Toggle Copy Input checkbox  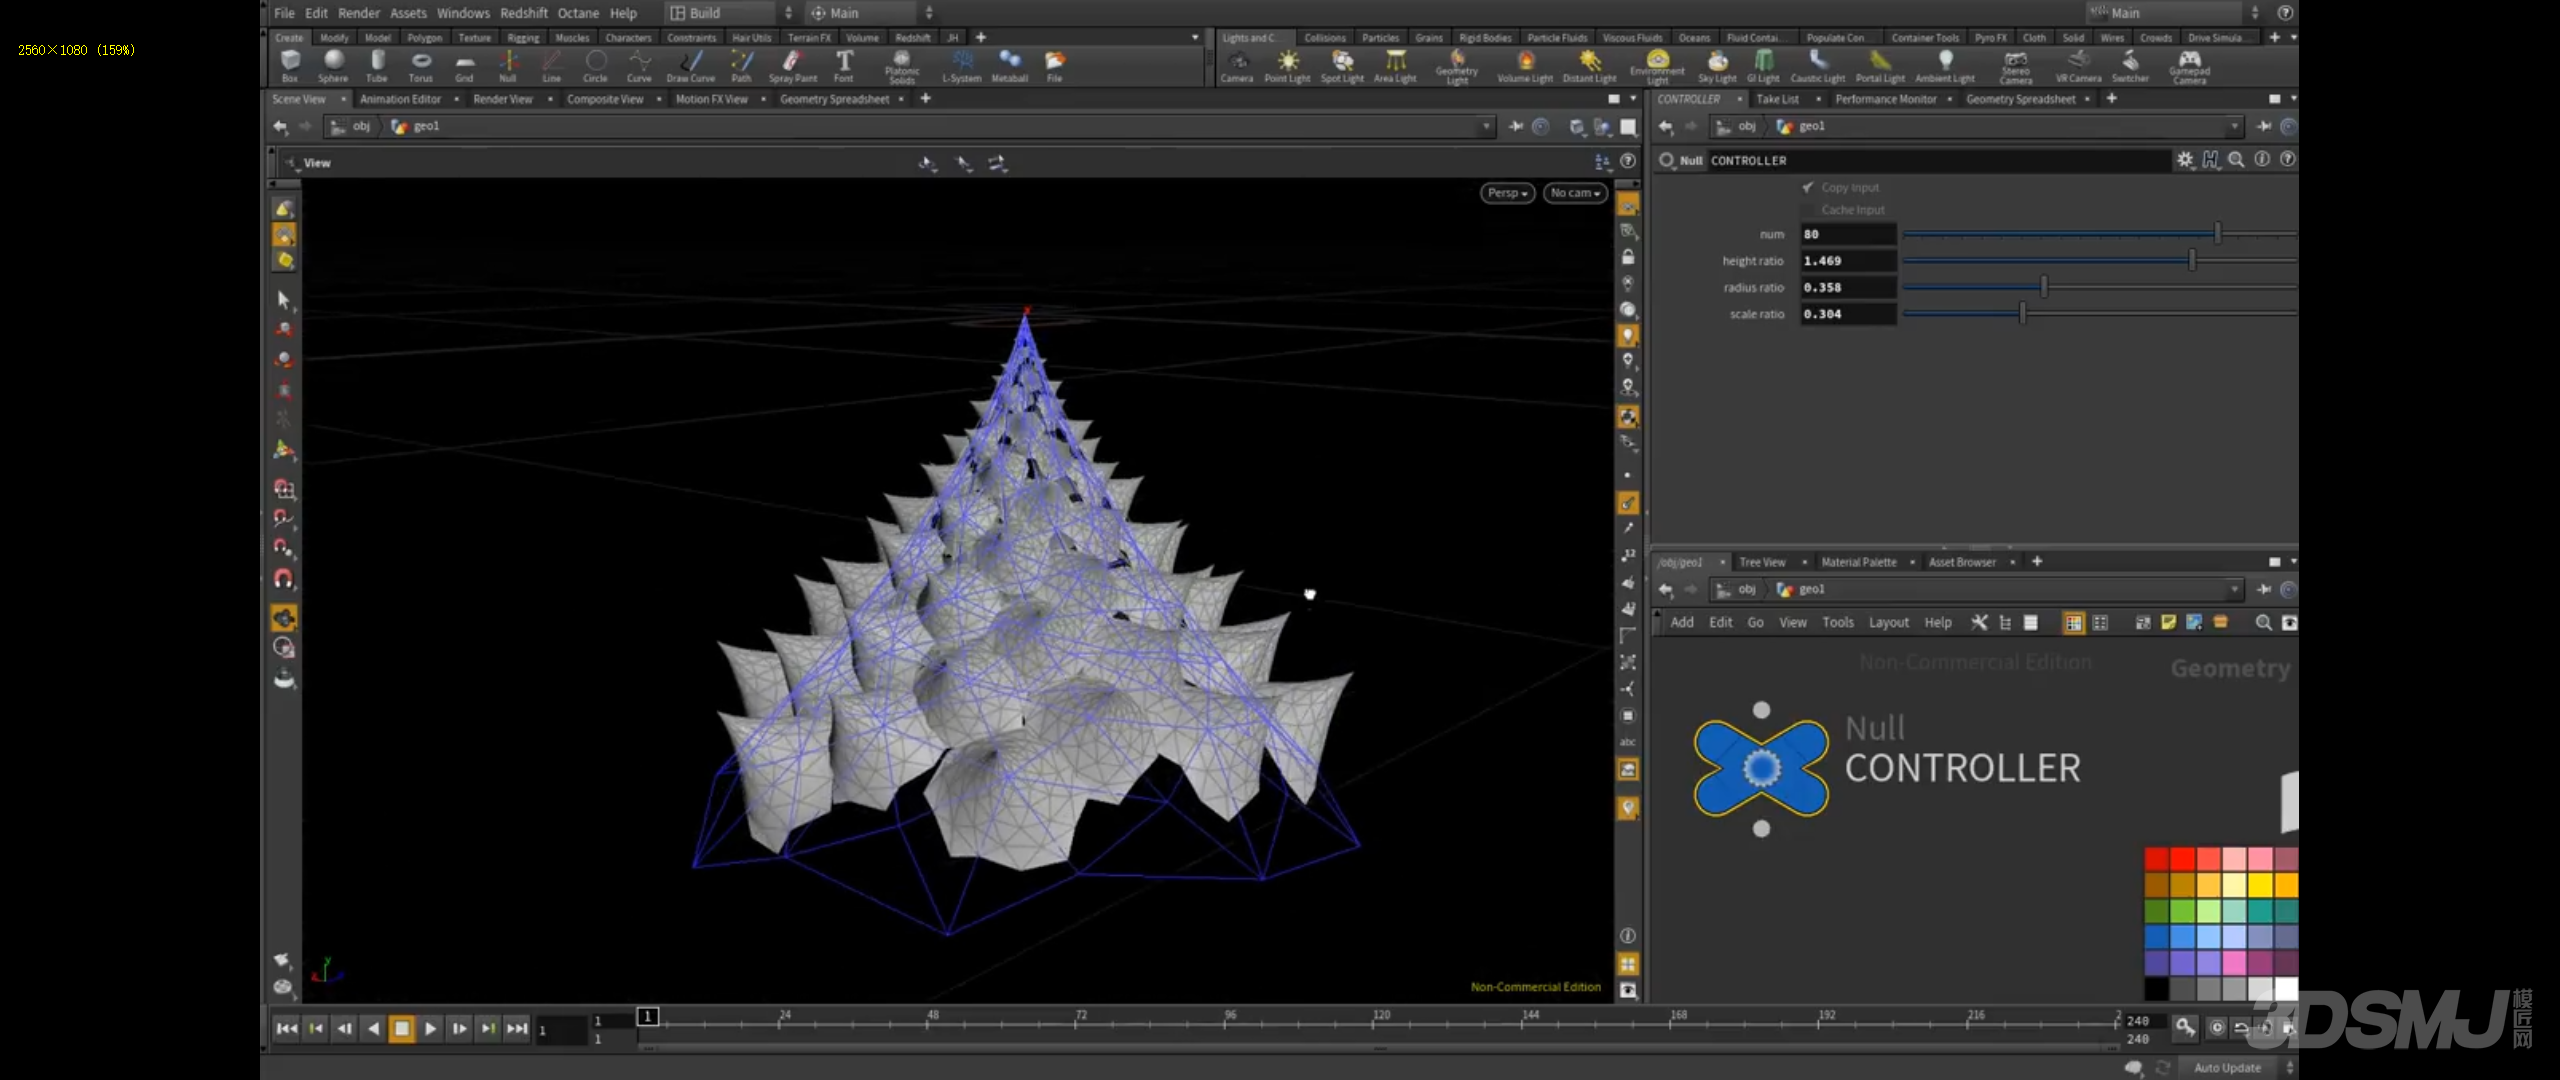(x=1808, y=187)
